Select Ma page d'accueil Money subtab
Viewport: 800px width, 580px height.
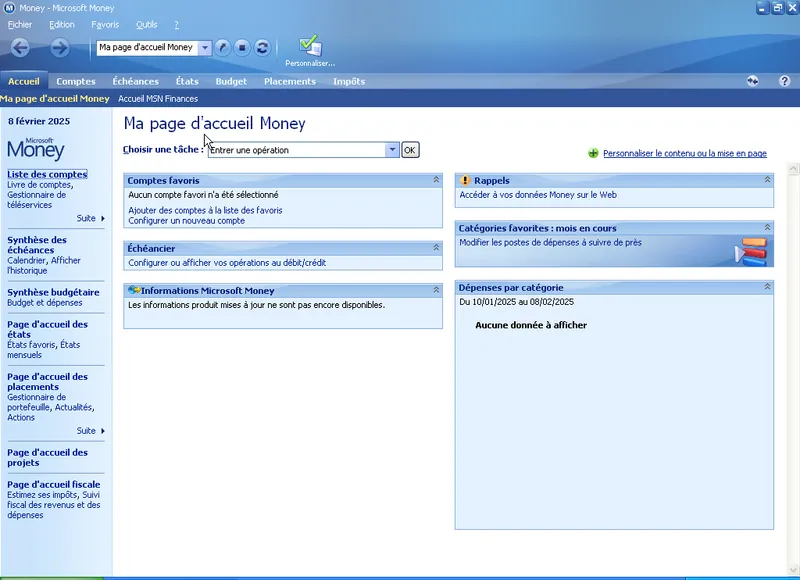[55, 99]
